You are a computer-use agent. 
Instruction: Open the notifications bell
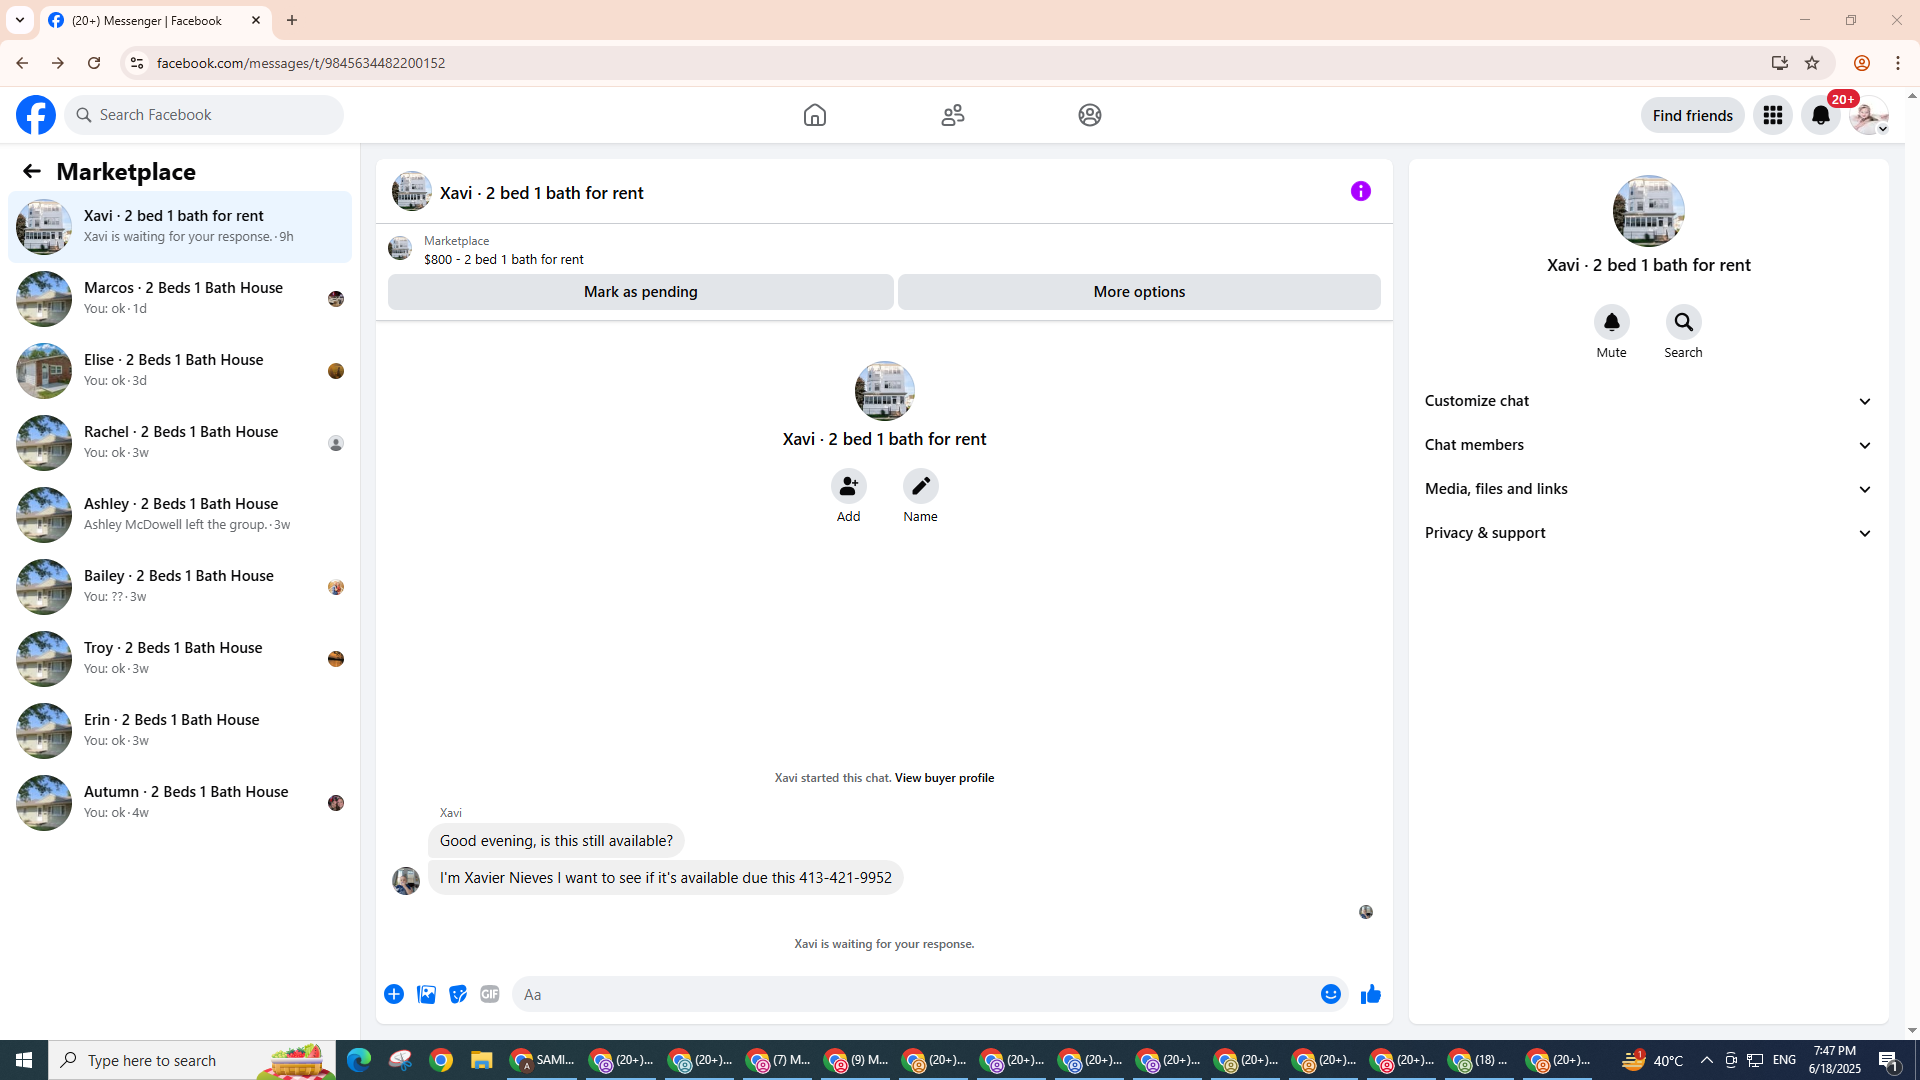(x=1821, y=115)
